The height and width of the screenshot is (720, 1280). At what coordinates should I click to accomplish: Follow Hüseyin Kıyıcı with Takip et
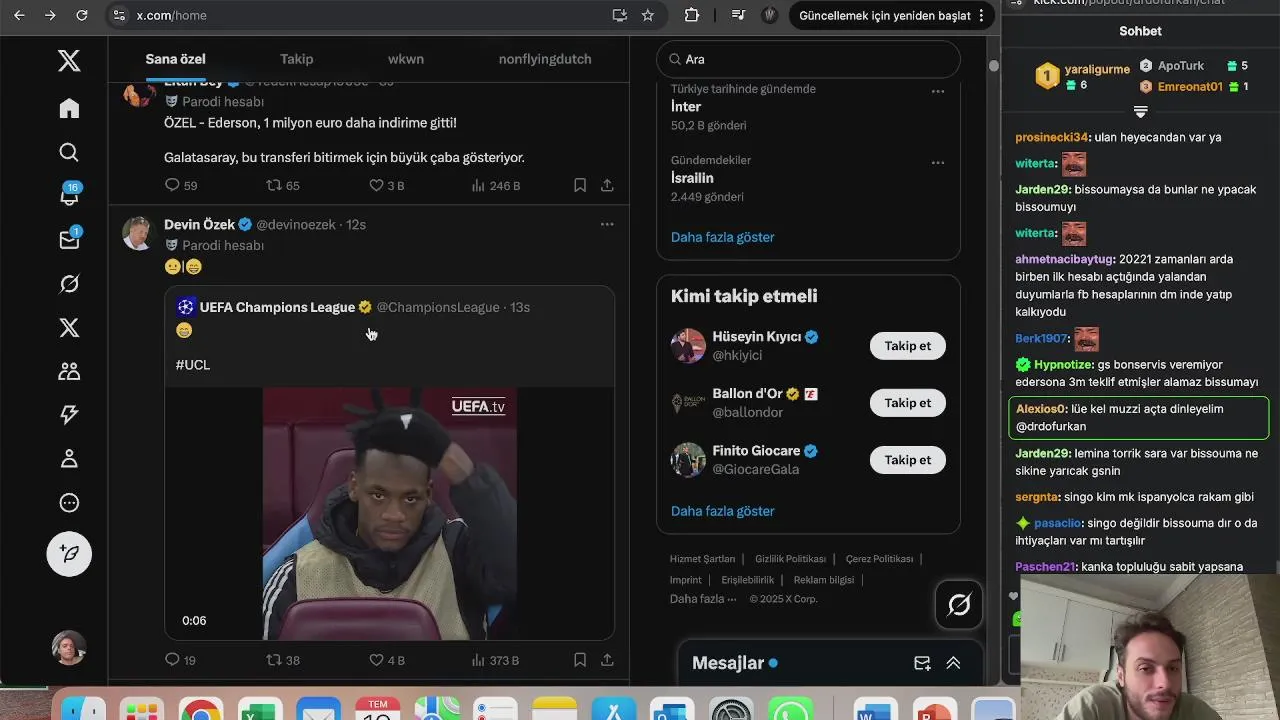(x=908, y=346)
